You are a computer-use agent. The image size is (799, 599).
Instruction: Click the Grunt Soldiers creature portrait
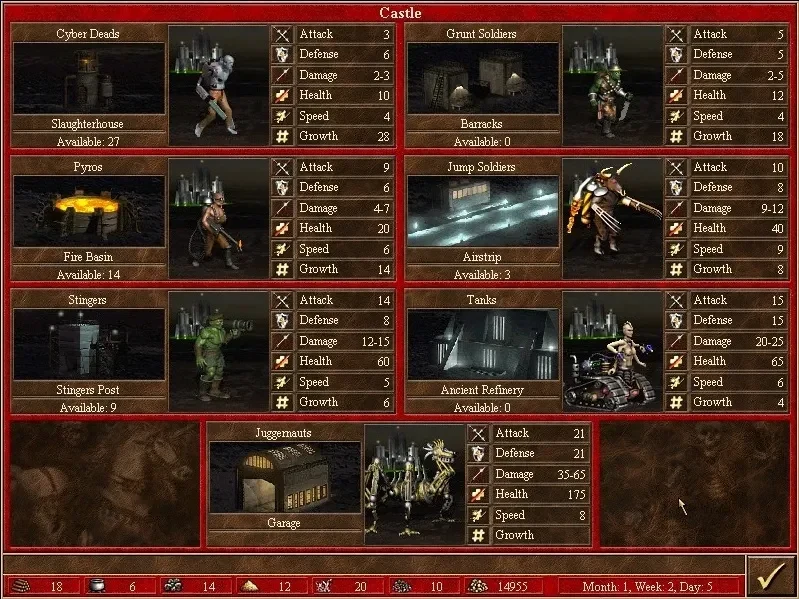coord(612,86)
